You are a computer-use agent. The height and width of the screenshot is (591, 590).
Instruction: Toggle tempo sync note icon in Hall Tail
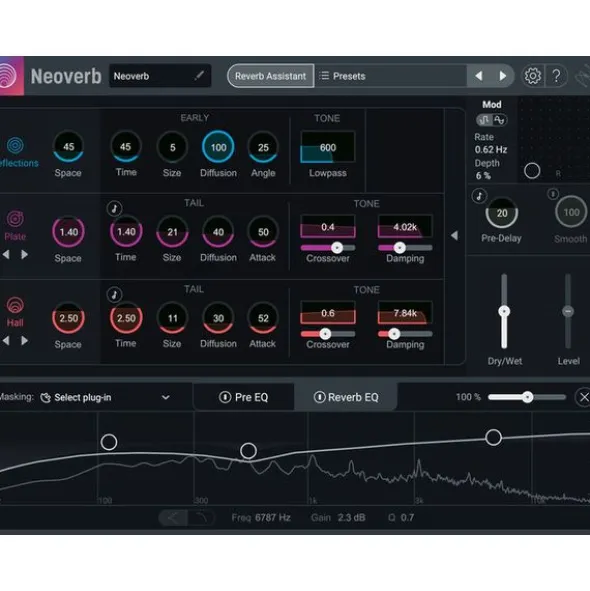(x=114, y=294)
